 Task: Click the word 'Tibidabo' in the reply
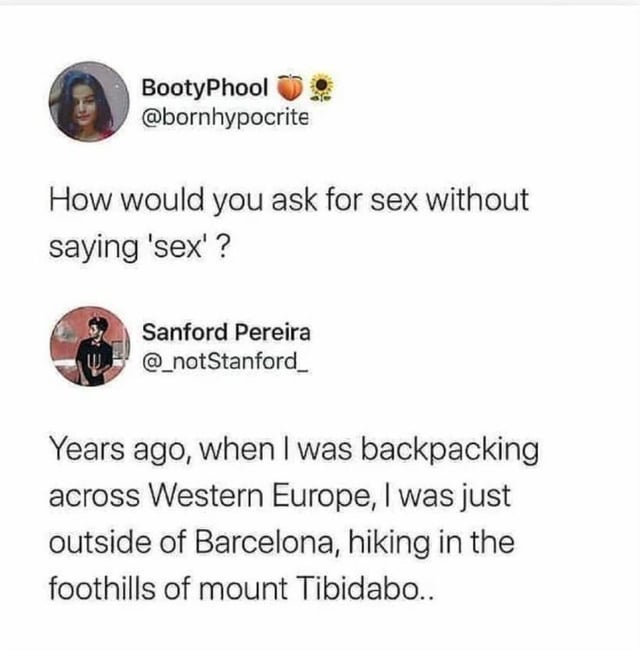[x=358, y=589]
